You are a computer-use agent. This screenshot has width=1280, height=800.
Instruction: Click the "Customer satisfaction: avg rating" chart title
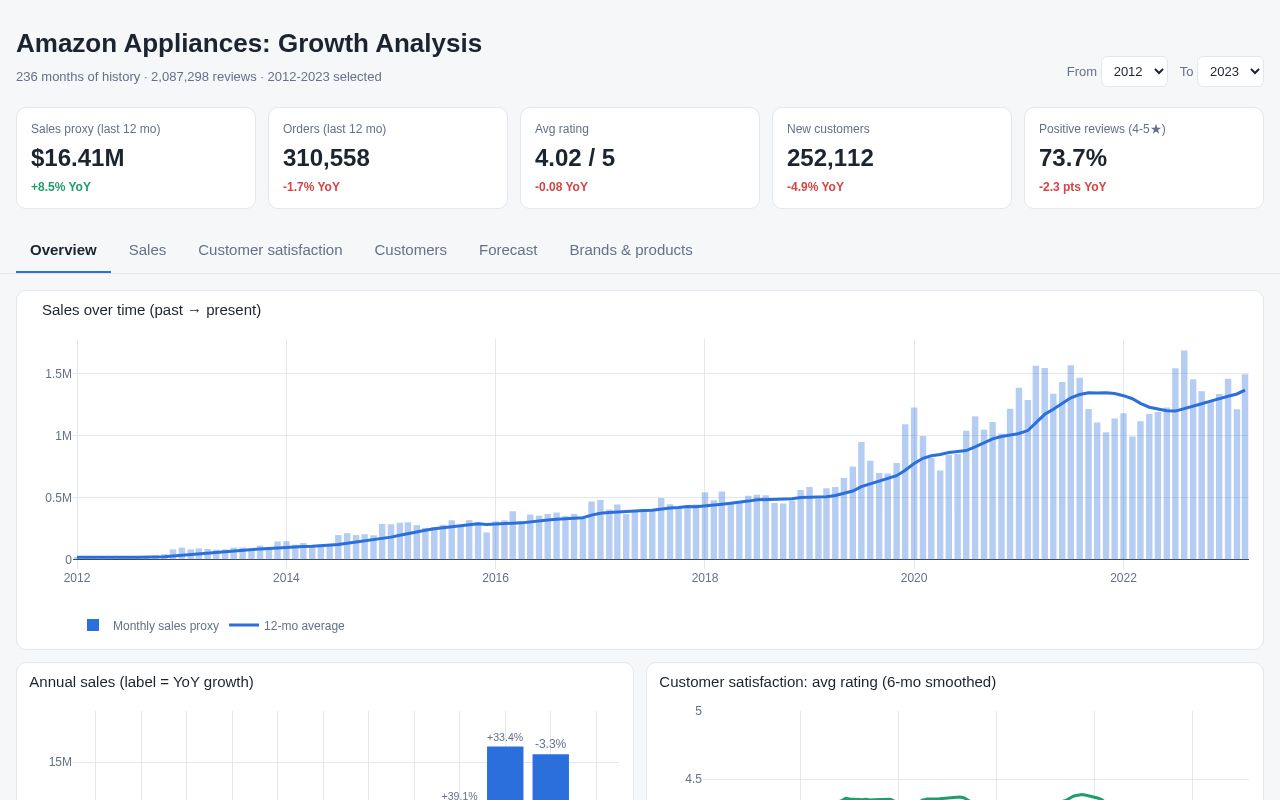point(827,682)
